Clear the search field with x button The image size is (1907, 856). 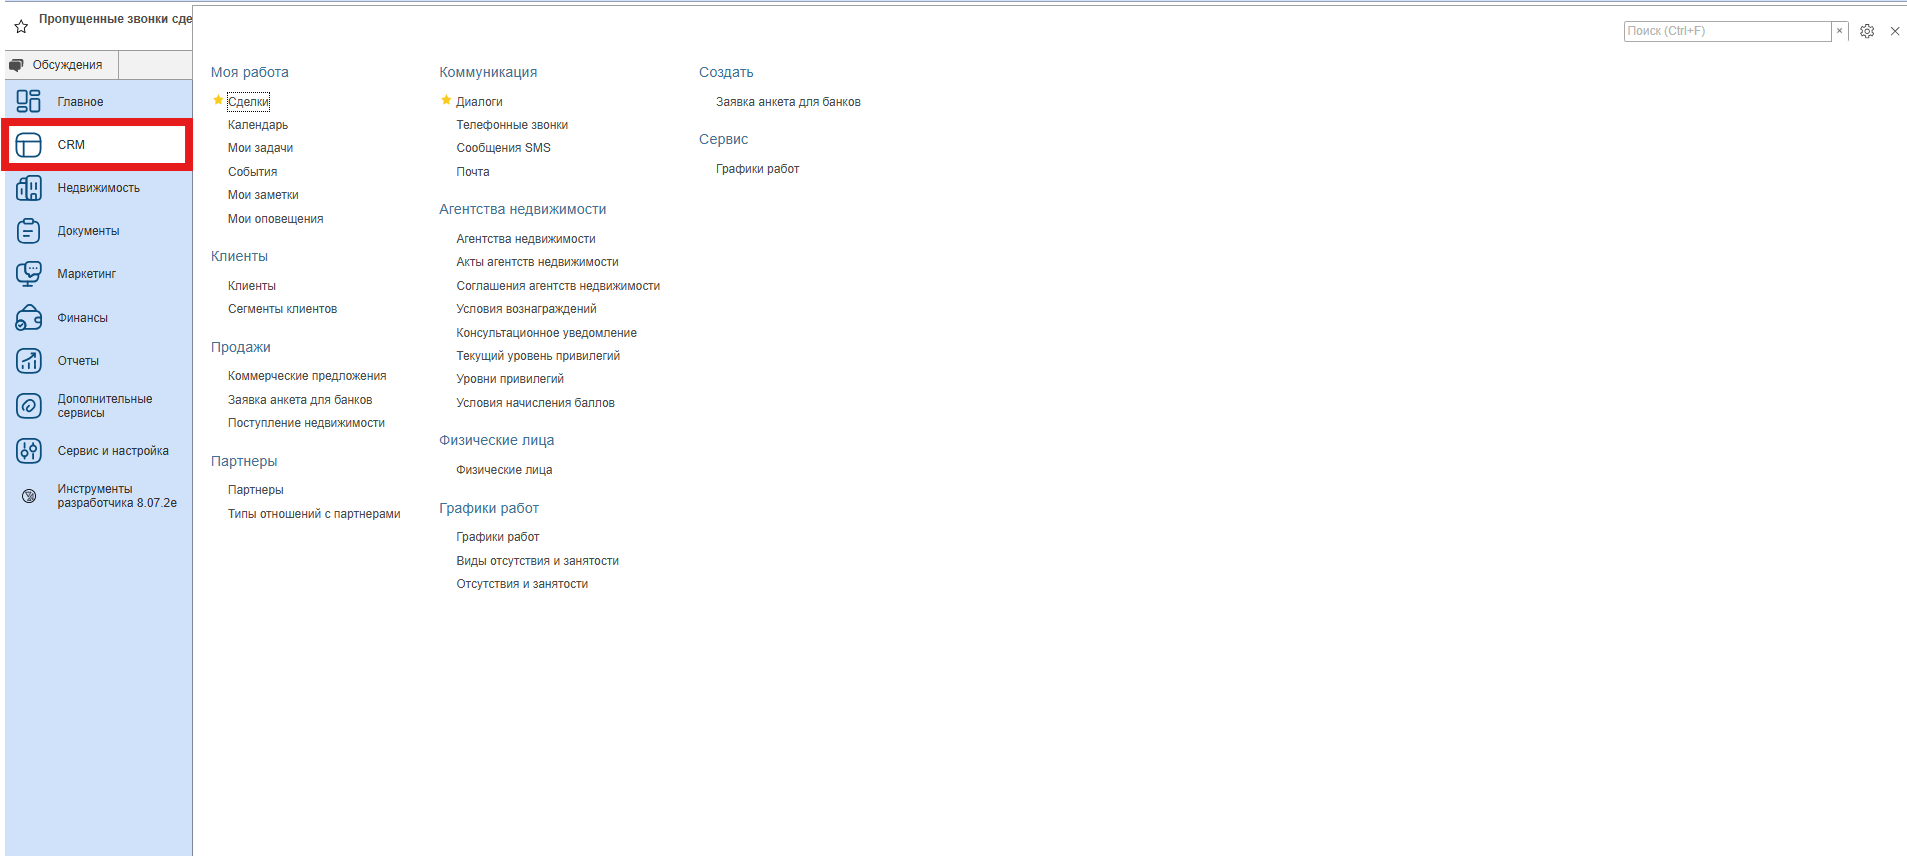[1839, 31]
